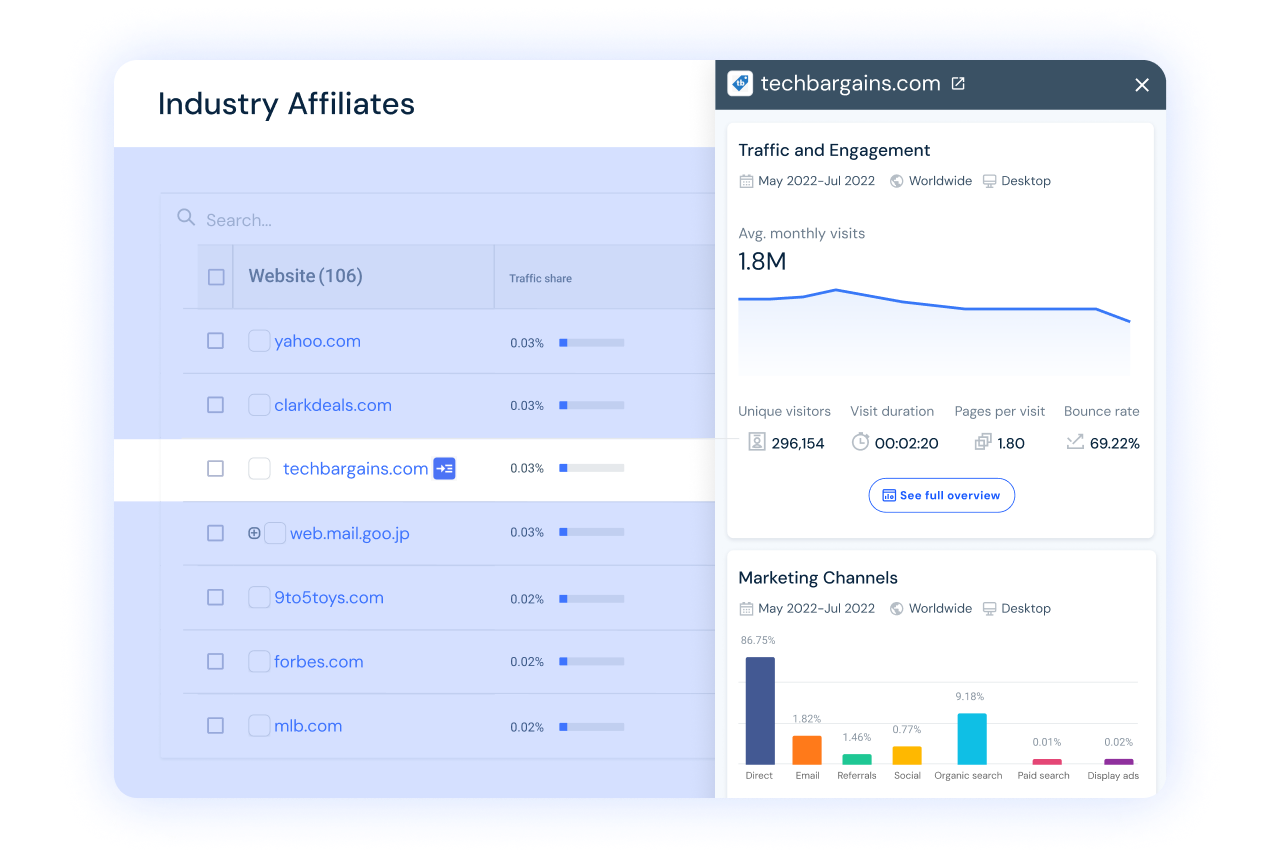Click the 1.80 pages per visit value
The width and height of the screenshot is (1280, 856).
point(1011,443)
